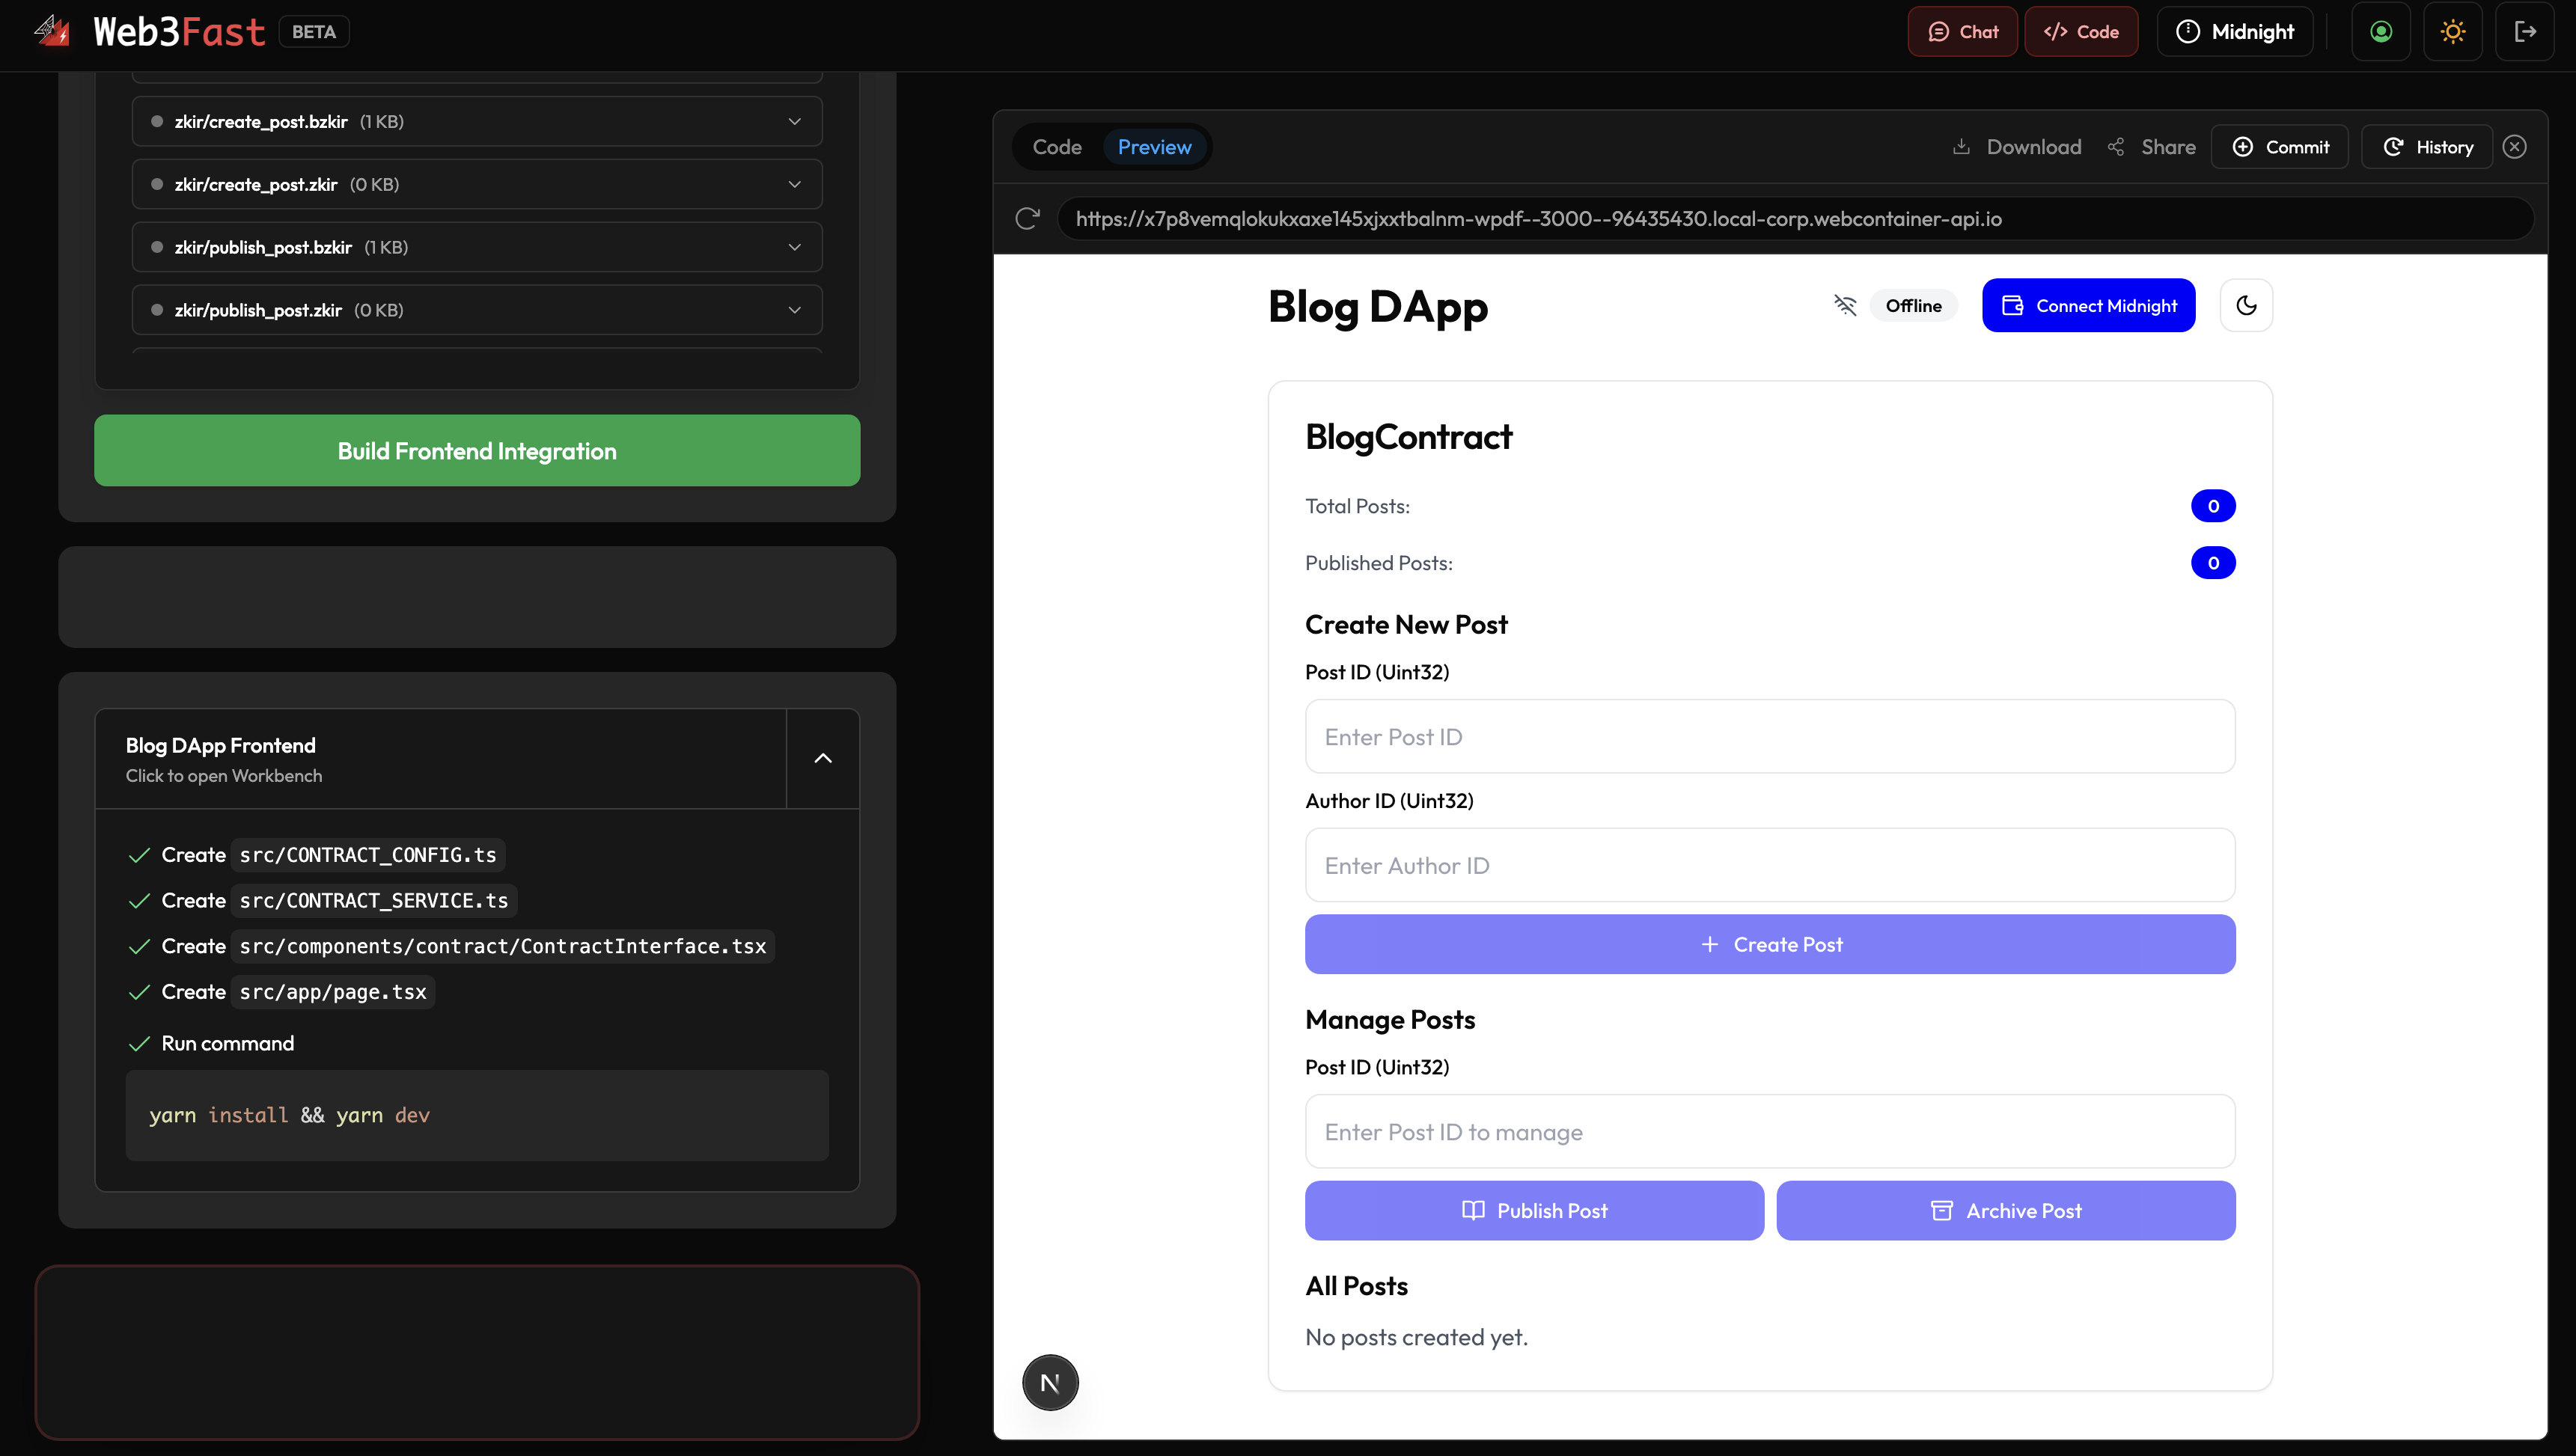Viewport: 2576px width, 1456px height.
Task: Reload the preview page
Action: tap(1027, 218)
